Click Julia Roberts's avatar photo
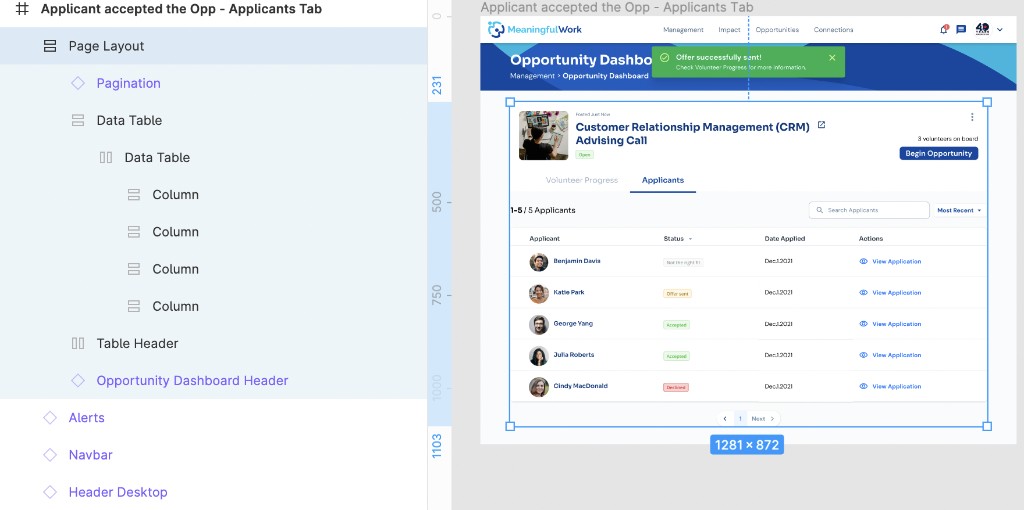This screenshot has width=1024, height=510. tap(539, 356)
